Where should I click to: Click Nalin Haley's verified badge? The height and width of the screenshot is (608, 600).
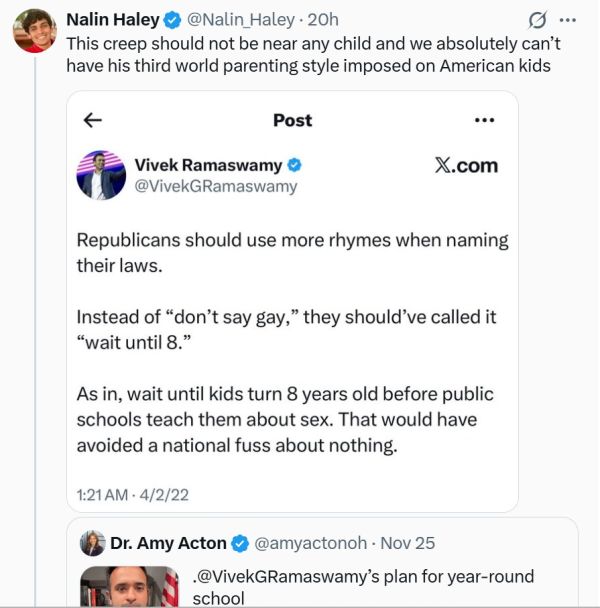pyautogui.click(x=171, y=19)
